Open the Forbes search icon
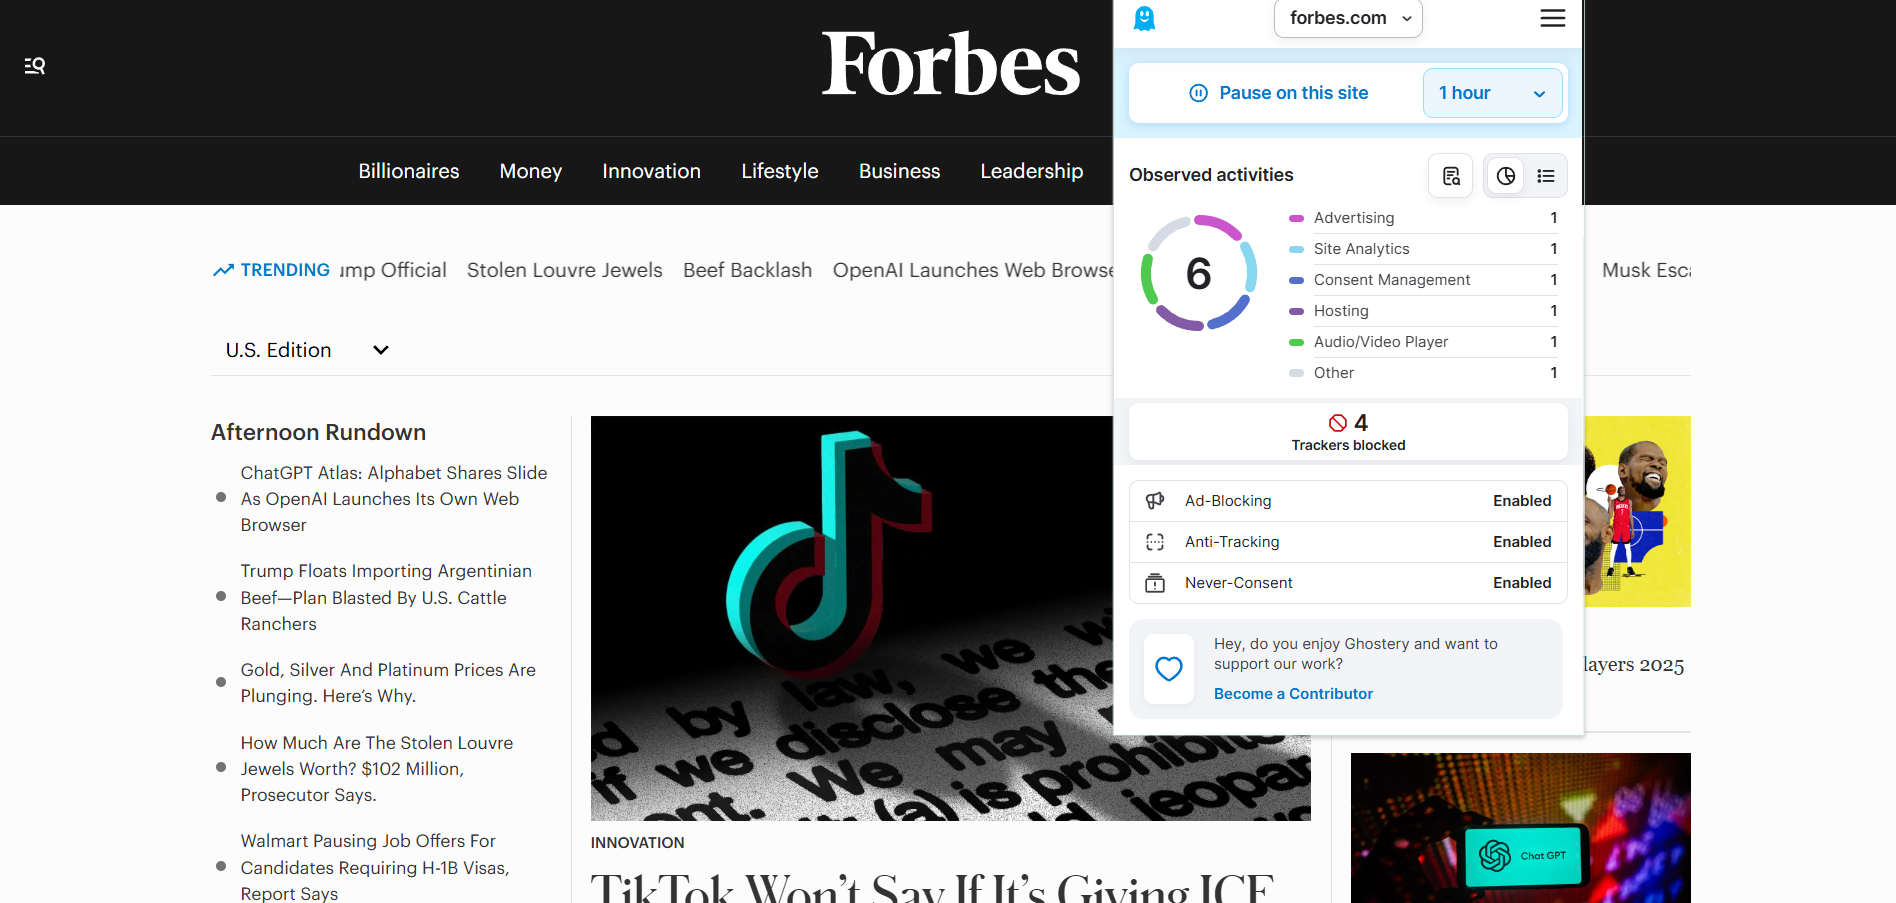The image size is (1896, 903). coord(34,65)
